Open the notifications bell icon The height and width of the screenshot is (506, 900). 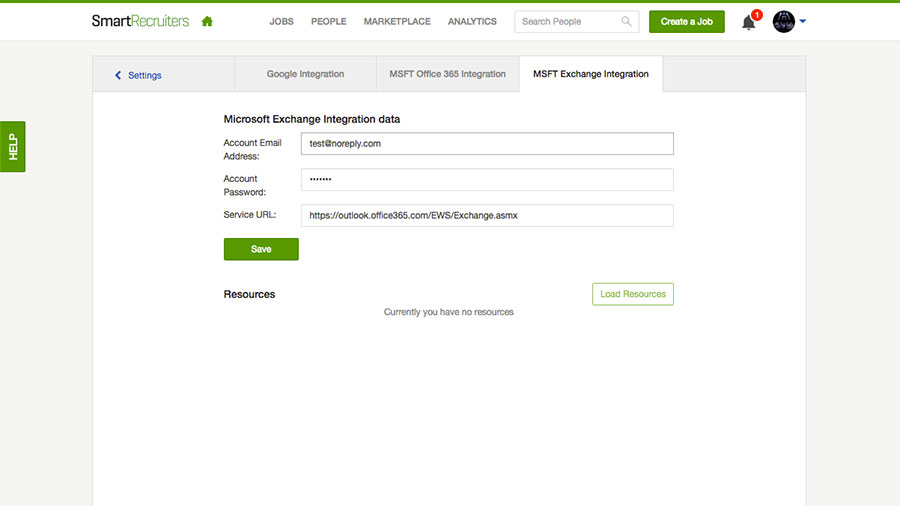[x=749, y=22]
